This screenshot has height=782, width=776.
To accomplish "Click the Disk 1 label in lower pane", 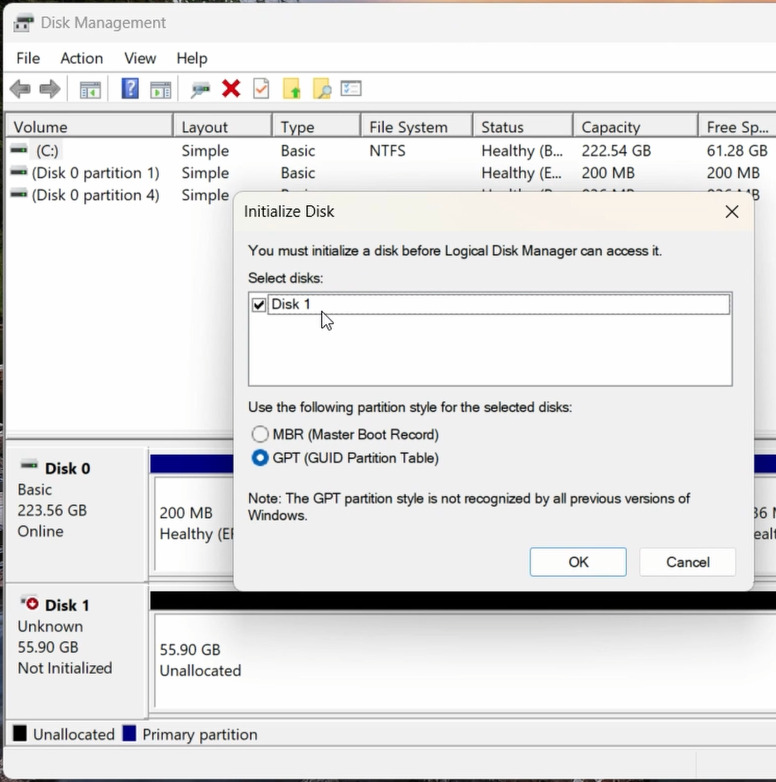I will tap(67, 605).
